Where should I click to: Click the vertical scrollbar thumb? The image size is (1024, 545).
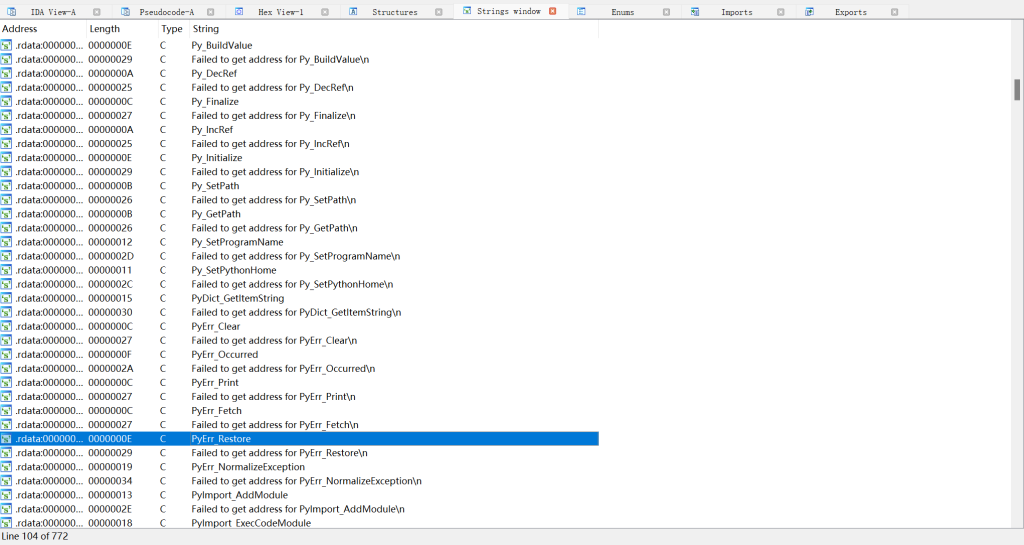(1017, 90)
